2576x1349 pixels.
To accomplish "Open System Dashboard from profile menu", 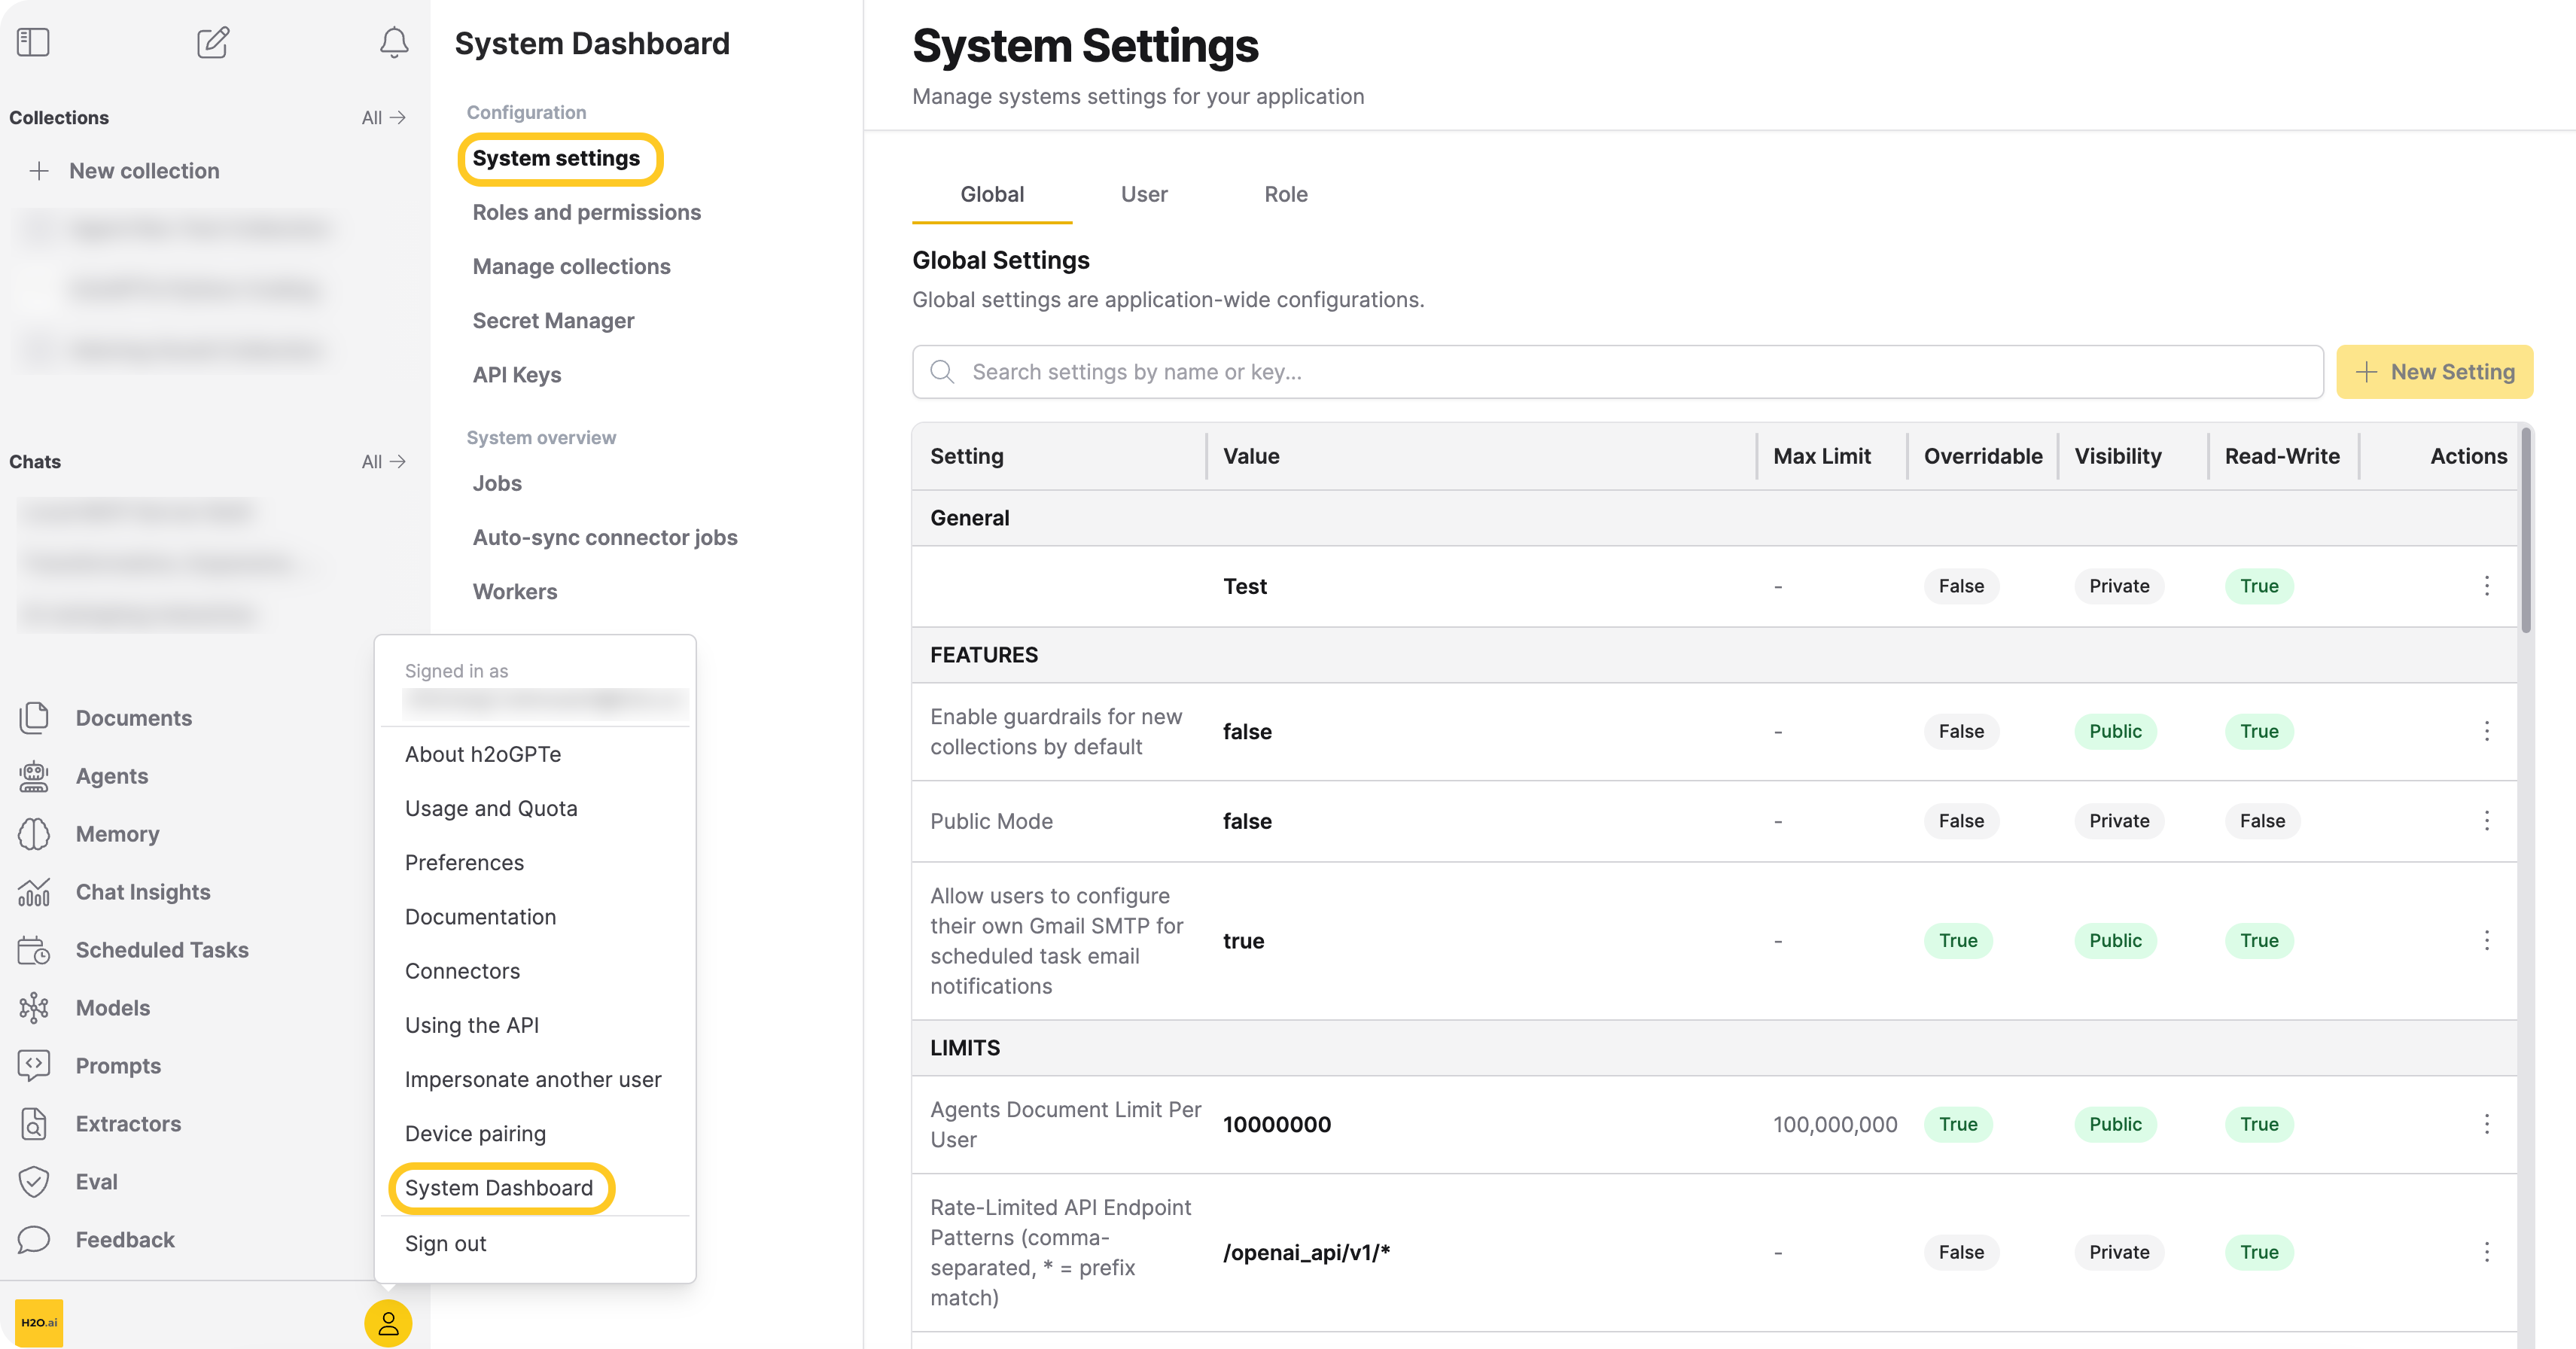I will click(x=499, y=1188).
